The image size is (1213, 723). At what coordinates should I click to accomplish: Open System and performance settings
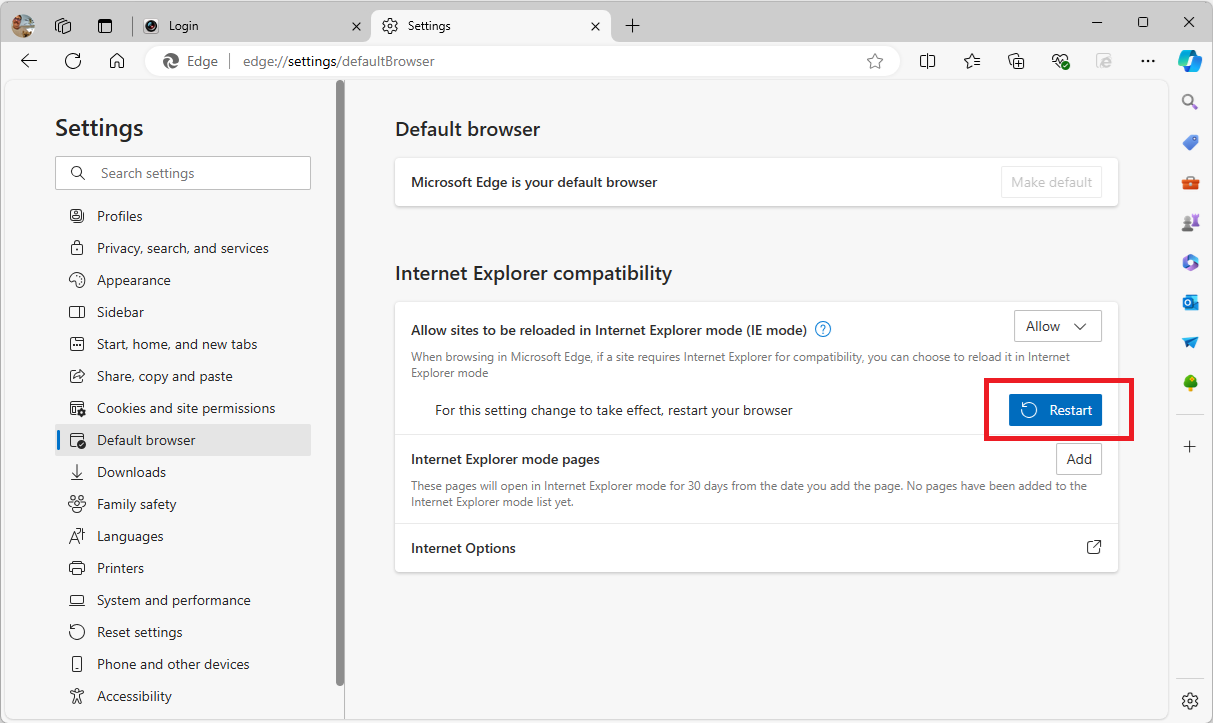[x=183, y=600]
